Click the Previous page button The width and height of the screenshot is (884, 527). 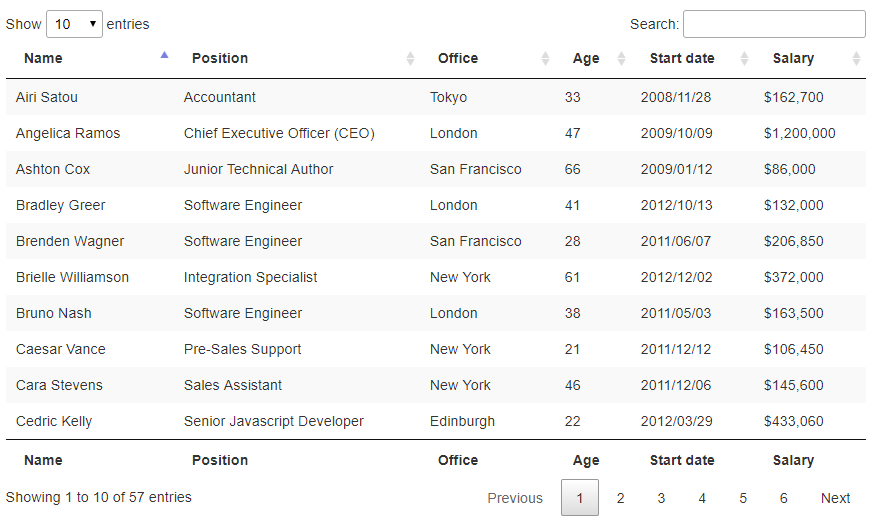[x=515, y=498]
